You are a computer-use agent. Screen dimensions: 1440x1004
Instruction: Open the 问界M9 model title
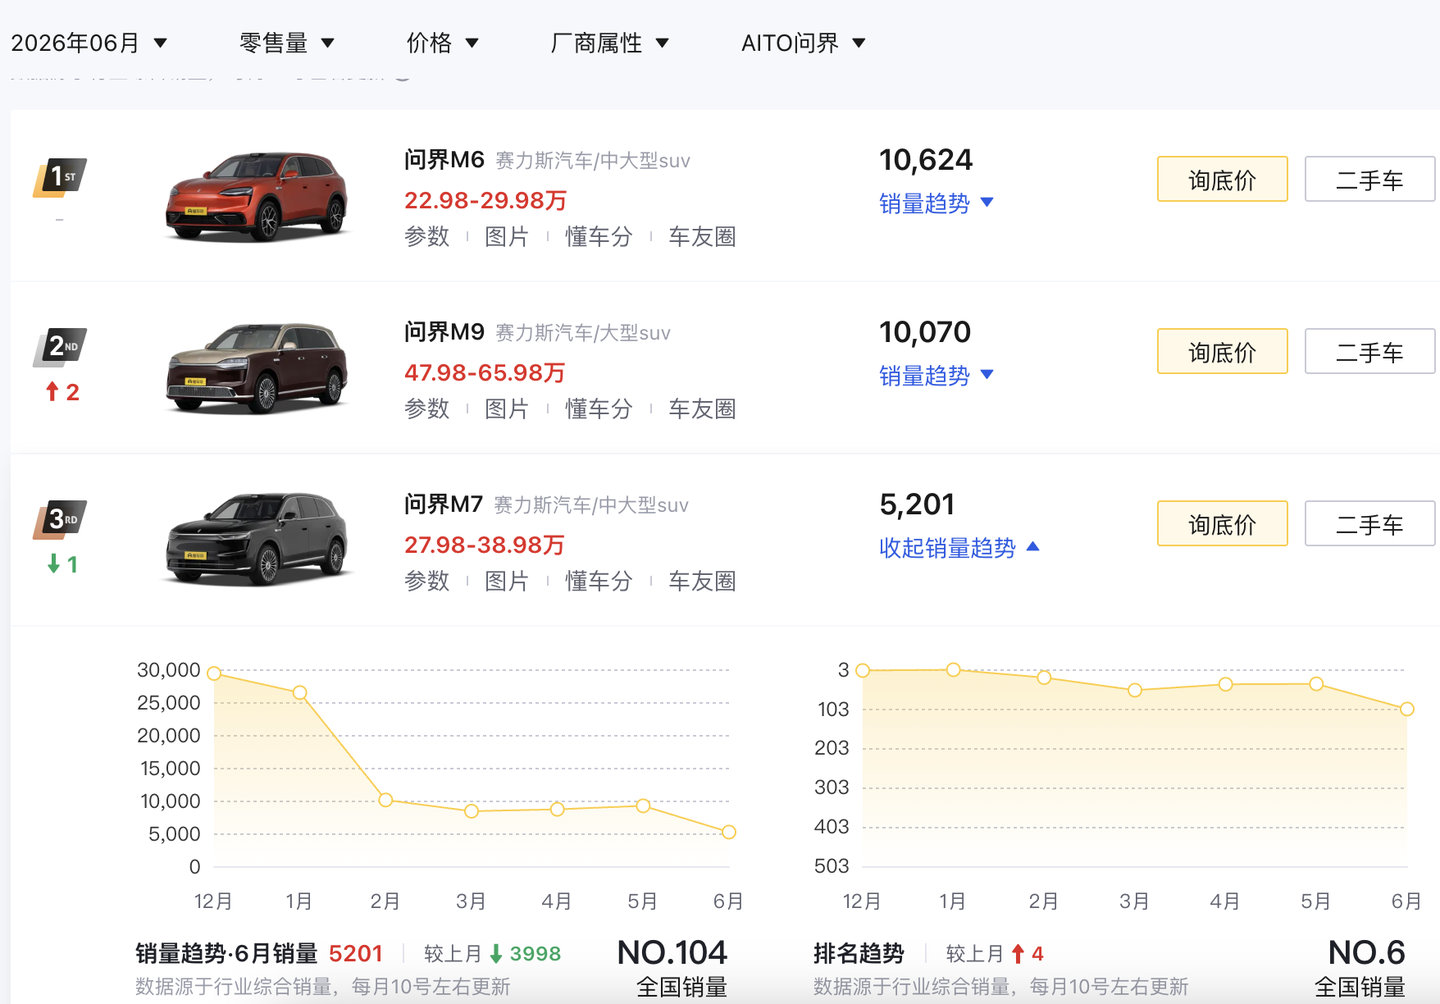coord(444,332)
